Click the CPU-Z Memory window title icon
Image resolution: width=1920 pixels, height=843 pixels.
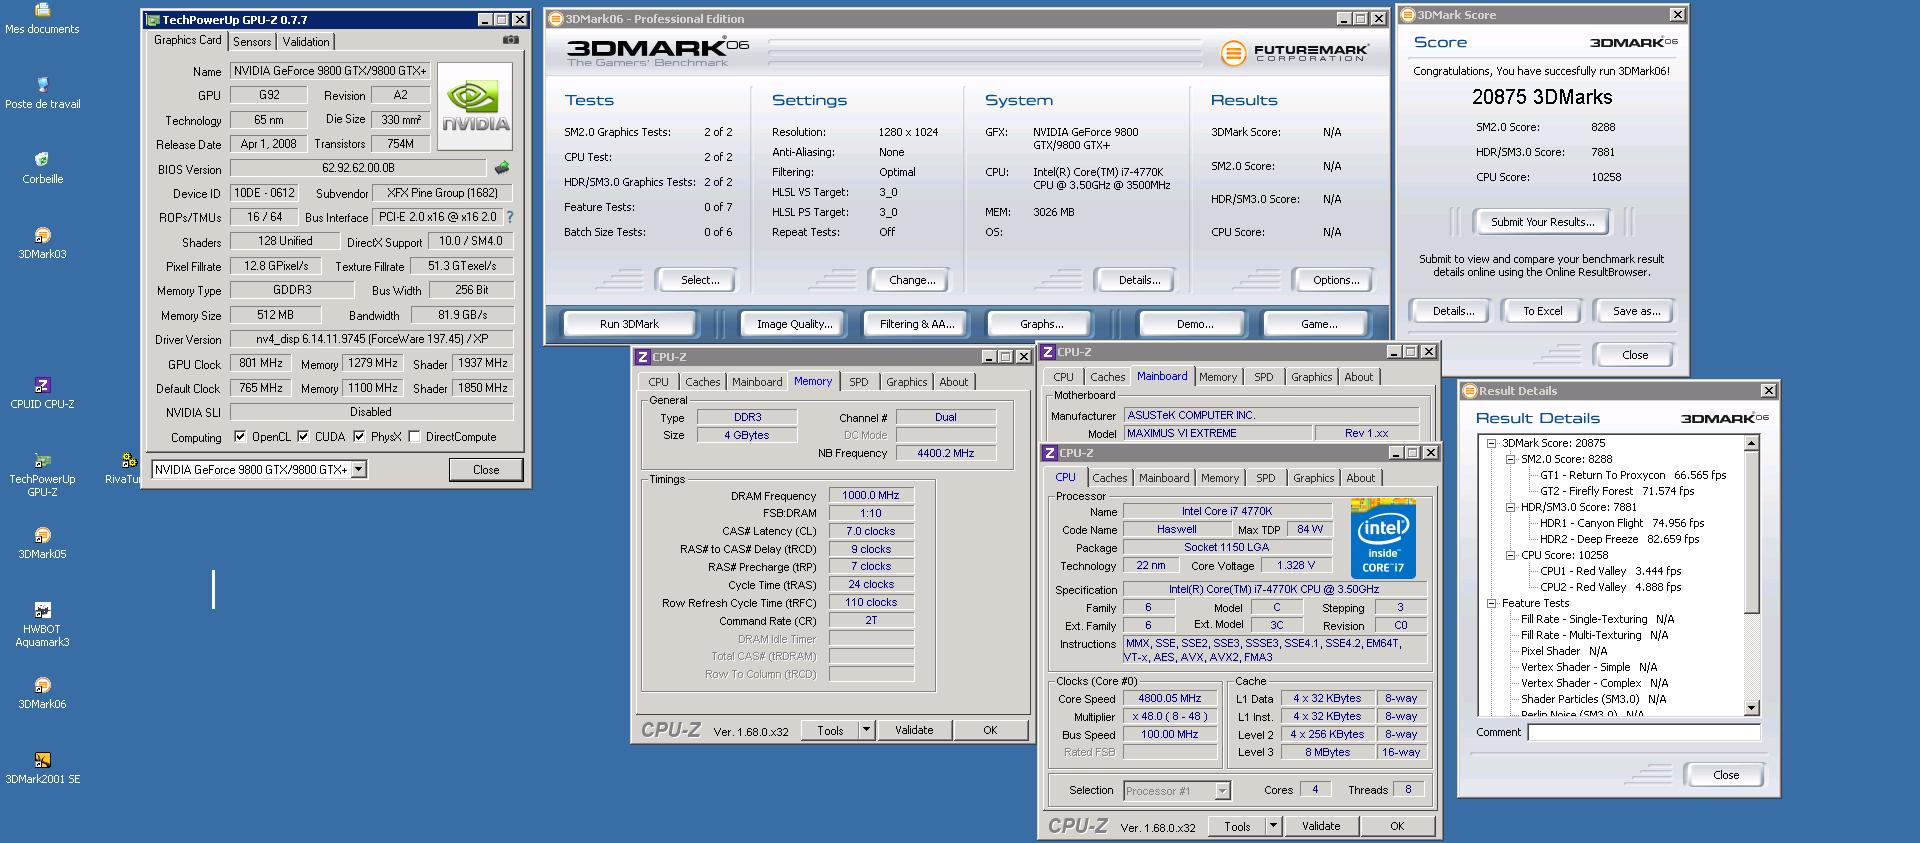click(643, 357)
